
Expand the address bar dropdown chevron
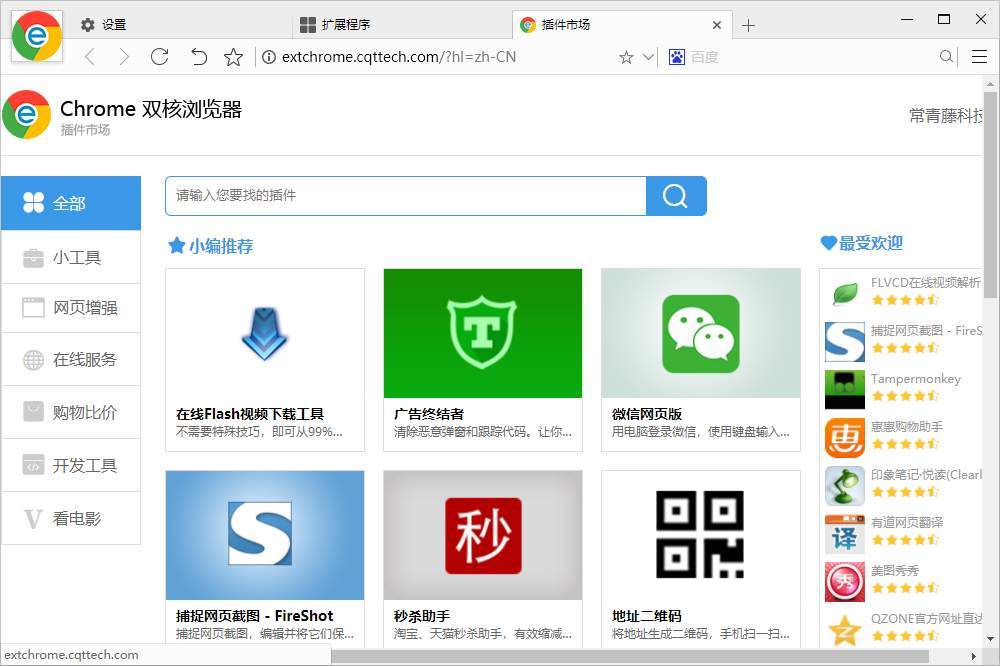pyautogui.click(x=648, y=57)
